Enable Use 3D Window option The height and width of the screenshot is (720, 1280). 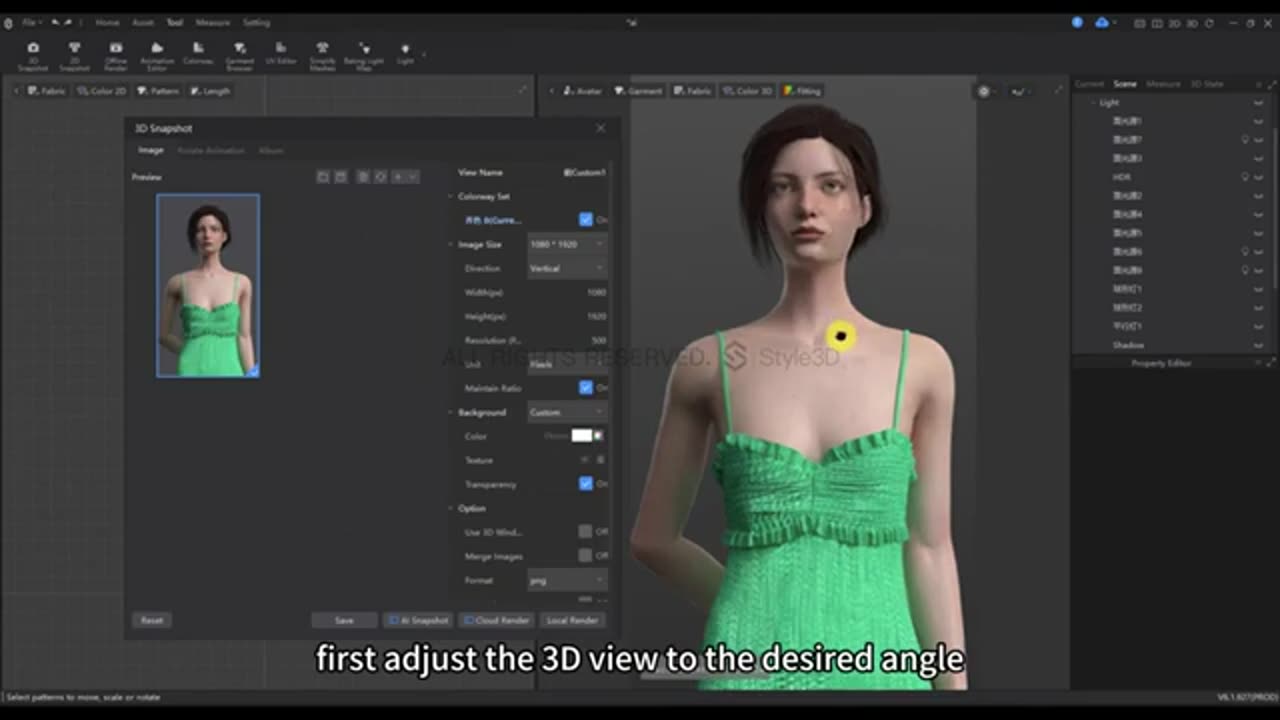(x=586, y=531)
